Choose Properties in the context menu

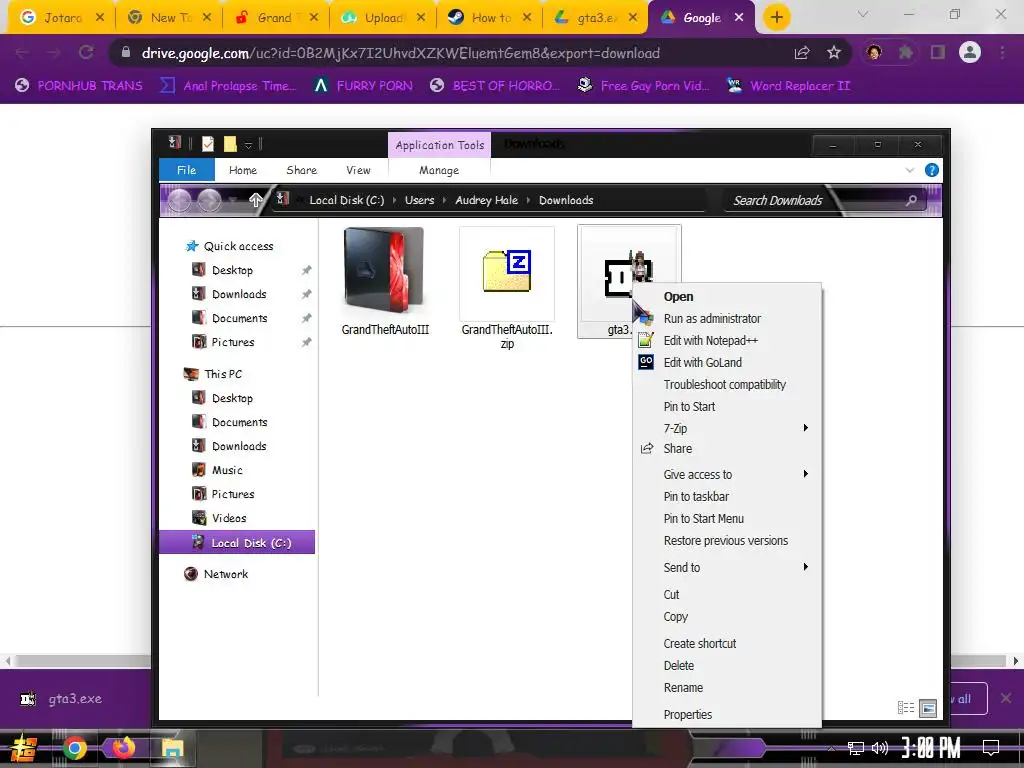[x=727, y=714]
